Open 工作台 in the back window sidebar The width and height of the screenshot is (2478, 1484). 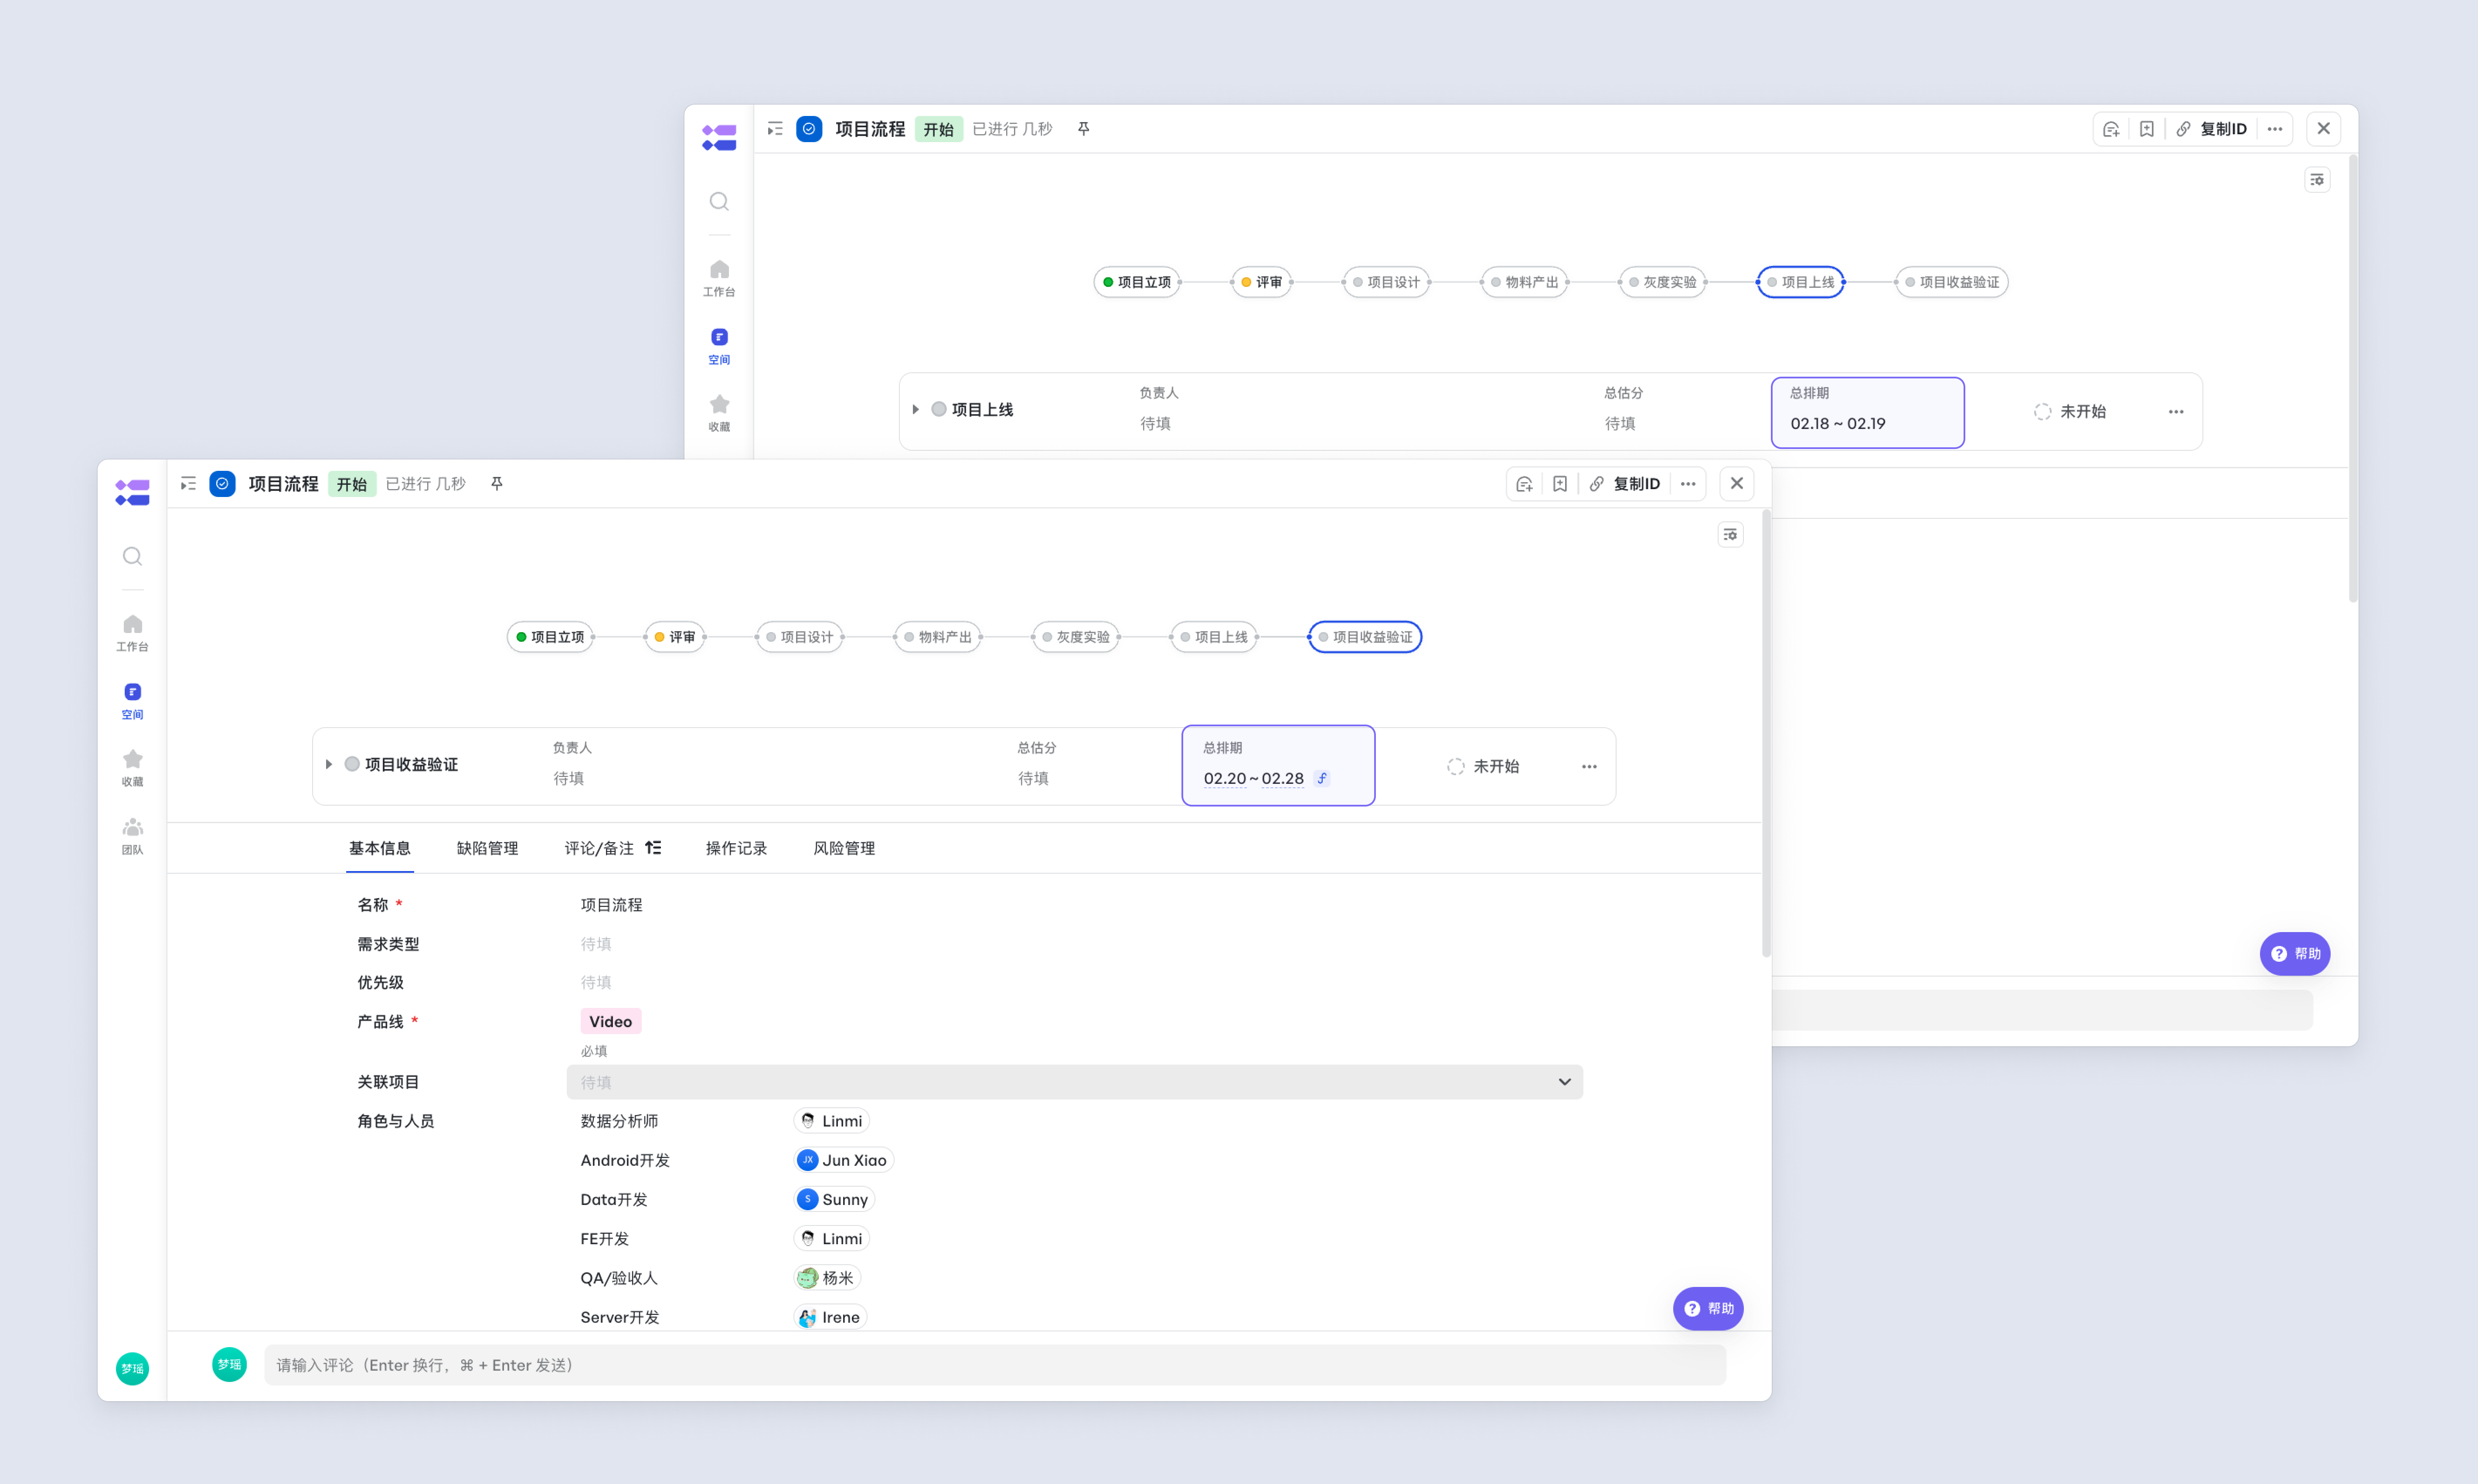[x=719, y=278]
